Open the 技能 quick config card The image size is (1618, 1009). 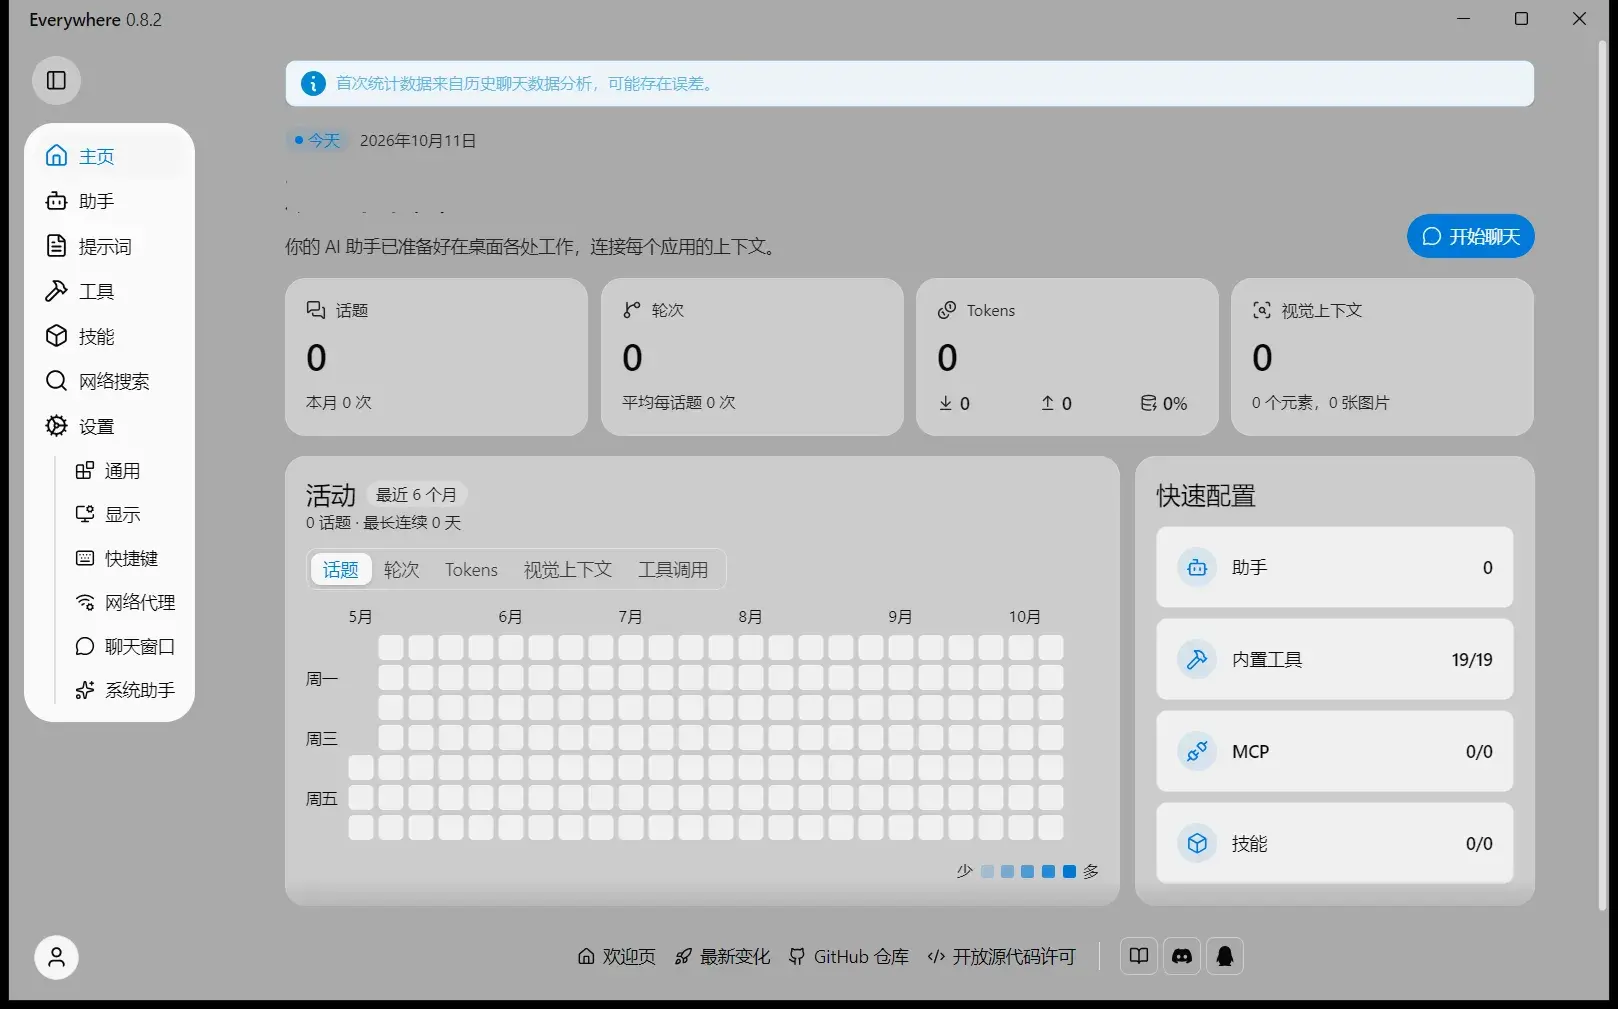1334,843
